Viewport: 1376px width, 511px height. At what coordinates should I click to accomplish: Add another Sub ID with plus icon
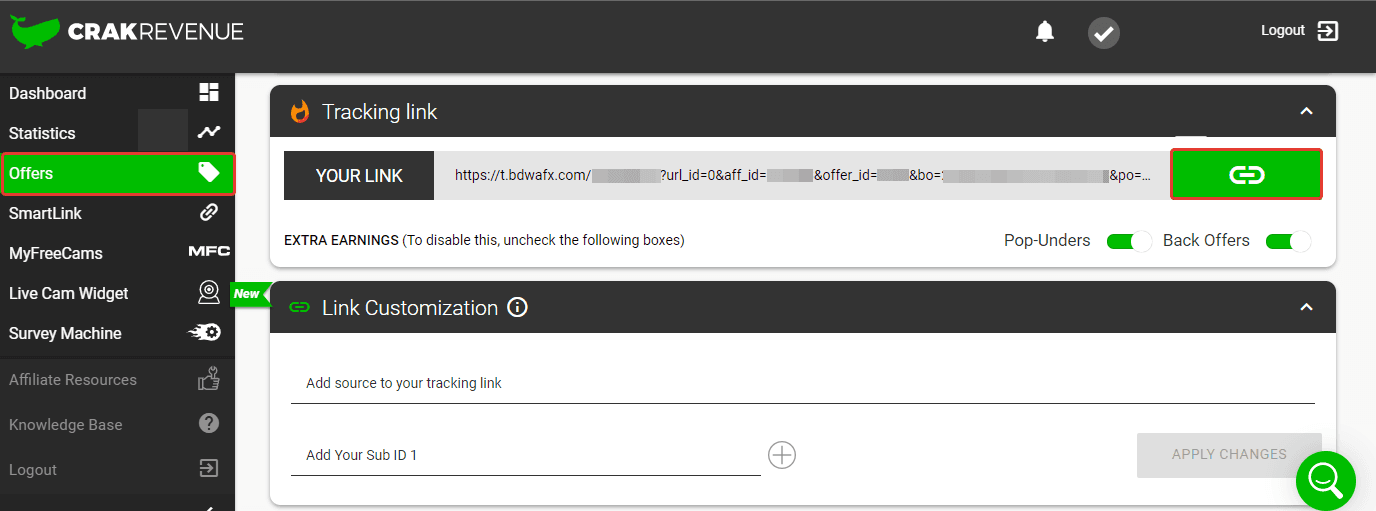[x=782, y=455]
